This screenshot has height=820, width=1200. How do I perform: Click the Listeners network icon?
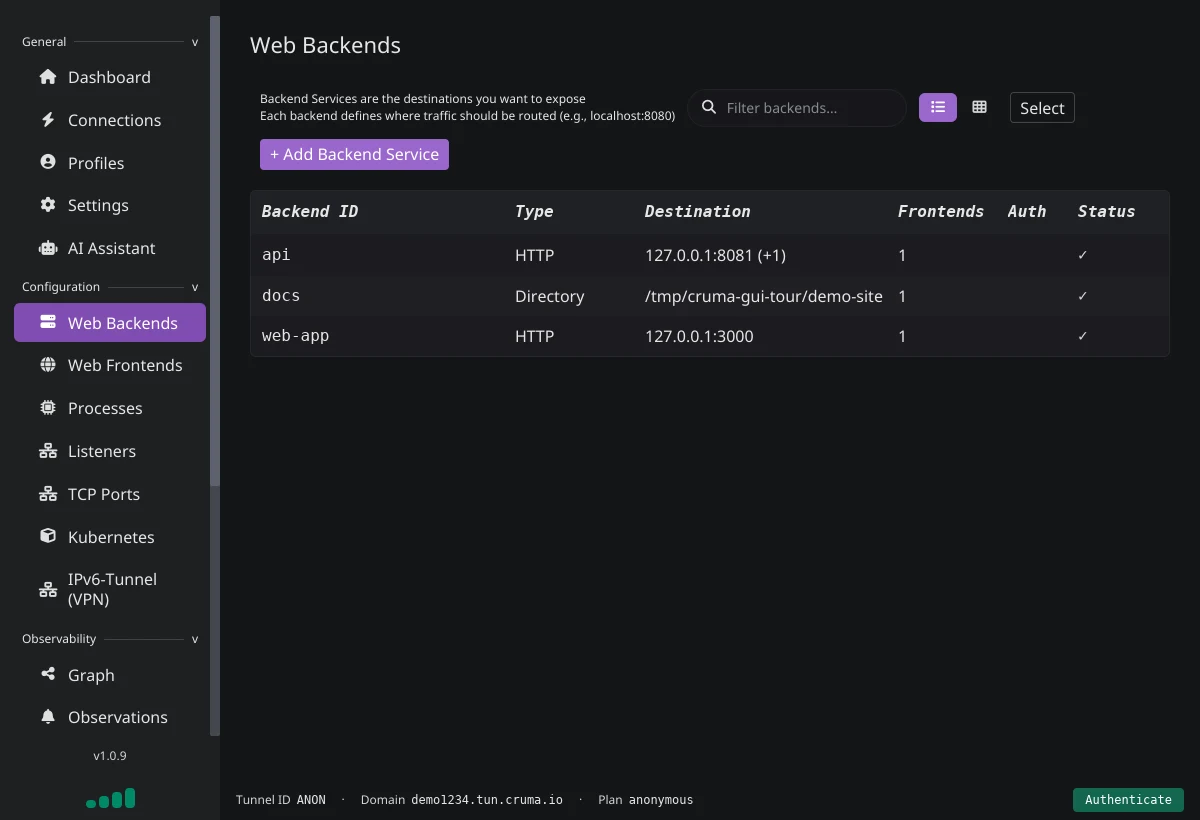[x=47, y=451]
